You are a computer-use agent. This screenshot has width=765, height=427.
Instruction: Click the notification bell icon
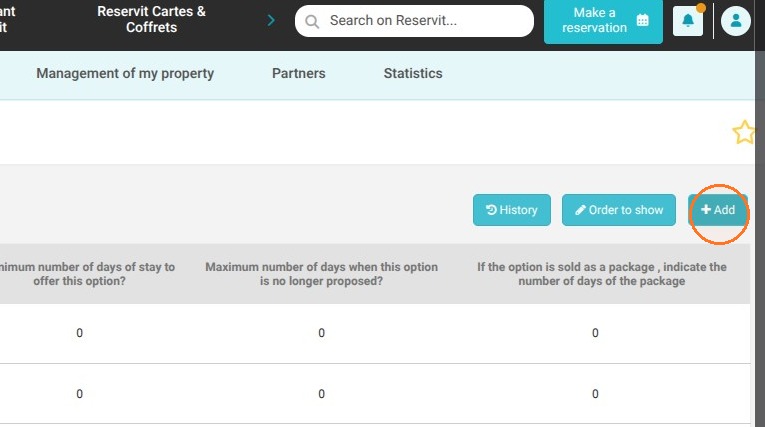[x=687, y=21]
